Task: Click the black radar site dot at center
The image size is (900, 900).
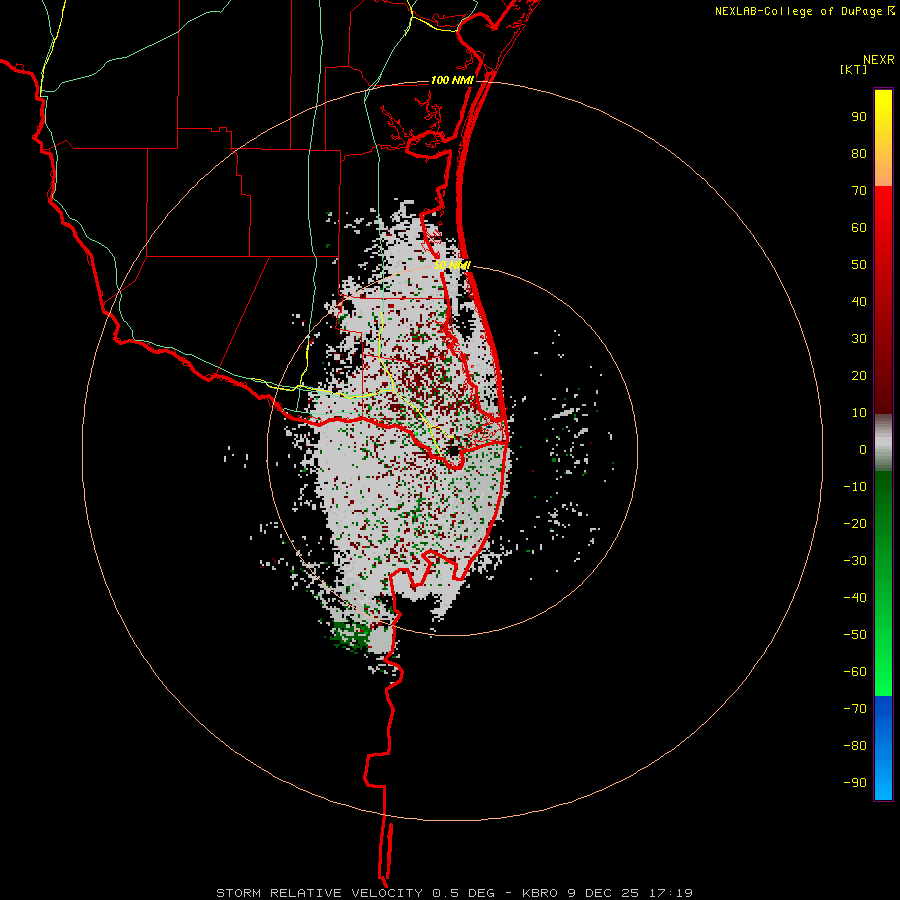Action: tap(453, 451)
